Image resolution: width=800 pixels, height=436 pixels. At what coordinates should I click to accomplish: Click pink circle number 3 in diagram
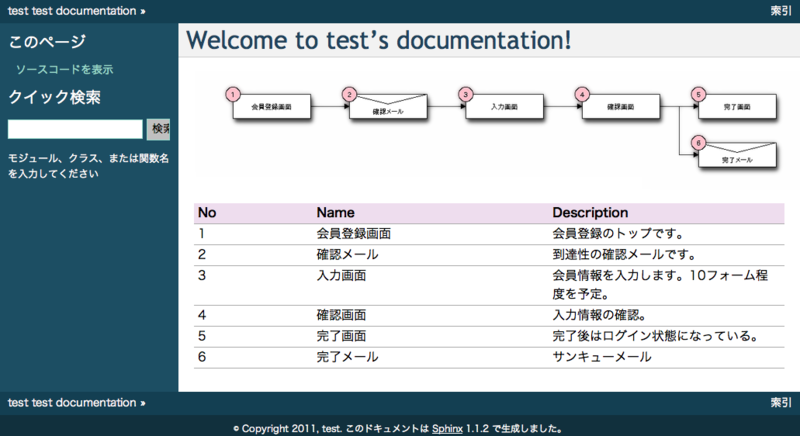pyautogui.click(x=465, y=94)
